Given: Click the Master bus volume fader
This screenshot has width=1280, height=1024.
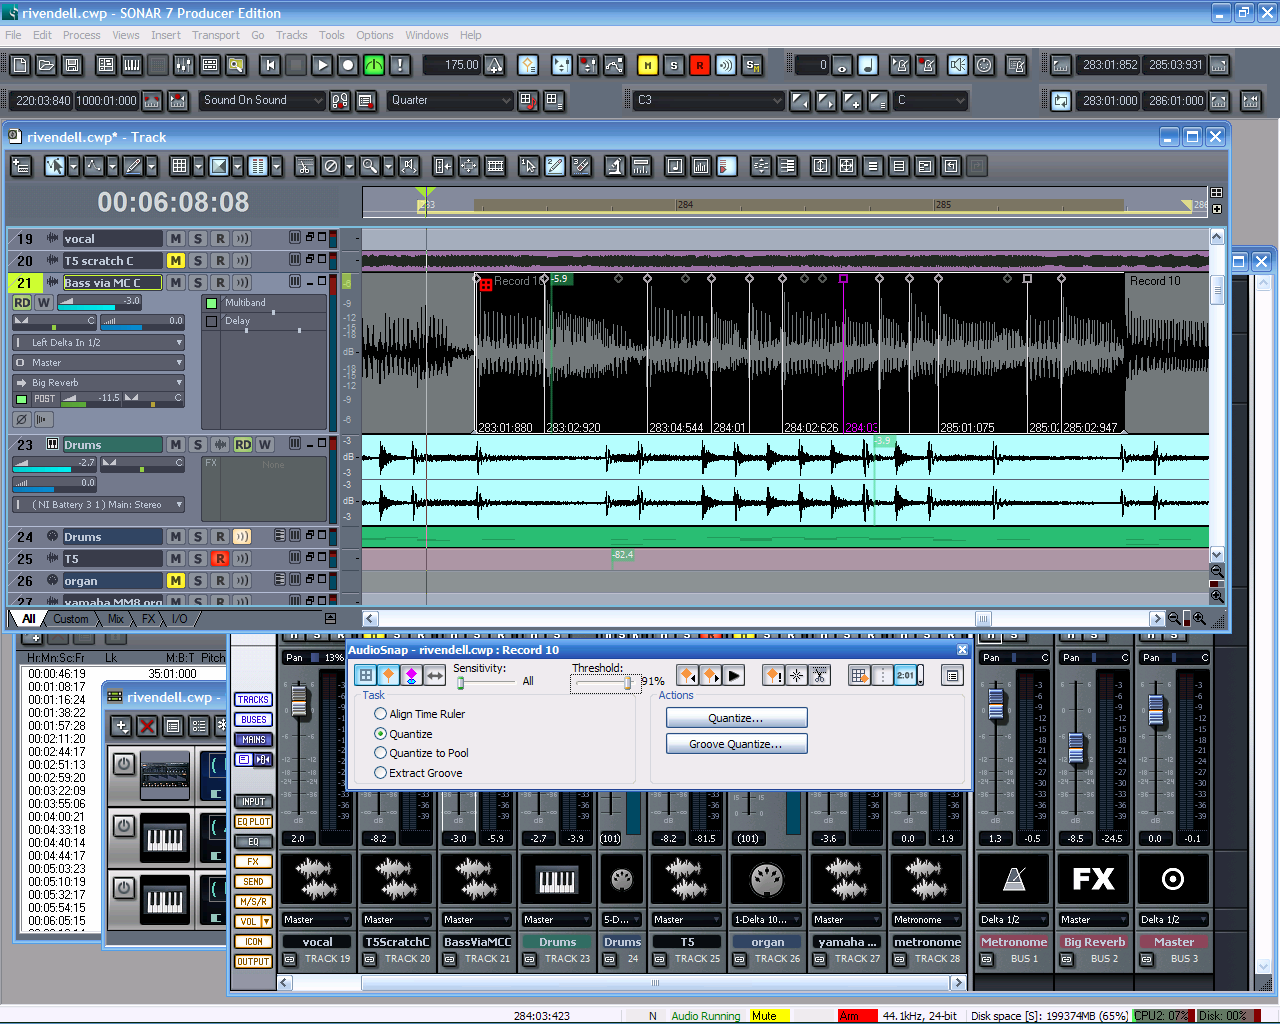Looking at the screenshot, I should (x=1156, y=709).
